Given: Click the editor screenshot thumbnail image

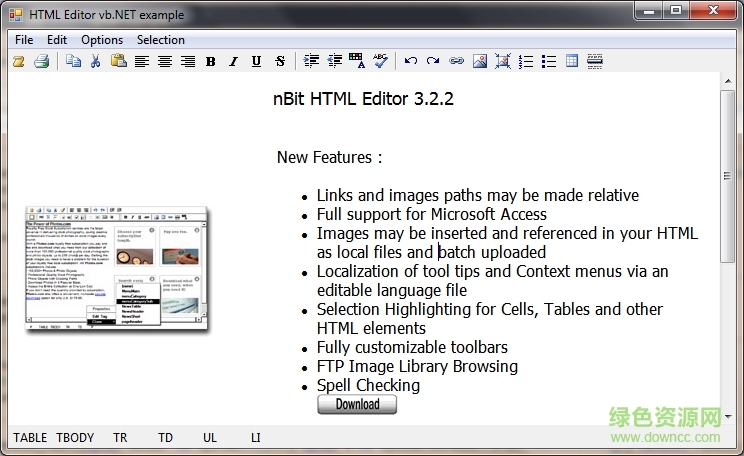Looking at the screenshot, I should [117, 269].
